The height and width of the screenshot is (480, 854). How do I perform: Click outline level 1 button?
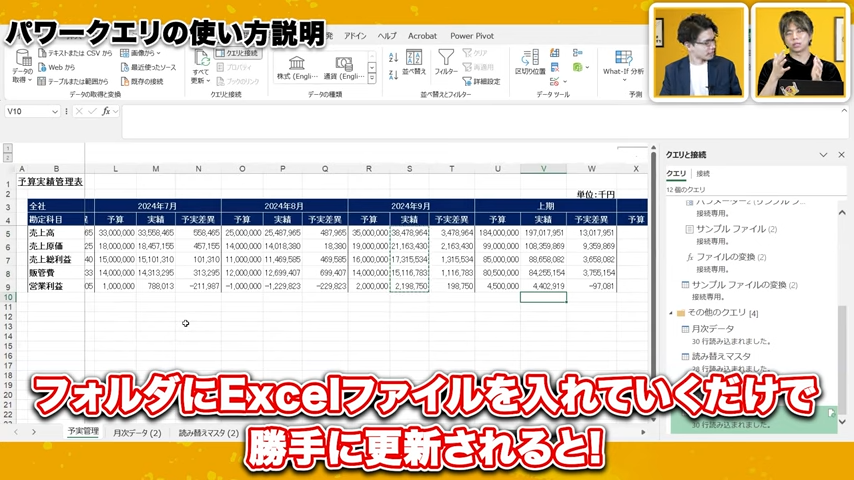(x=8, y=148)
